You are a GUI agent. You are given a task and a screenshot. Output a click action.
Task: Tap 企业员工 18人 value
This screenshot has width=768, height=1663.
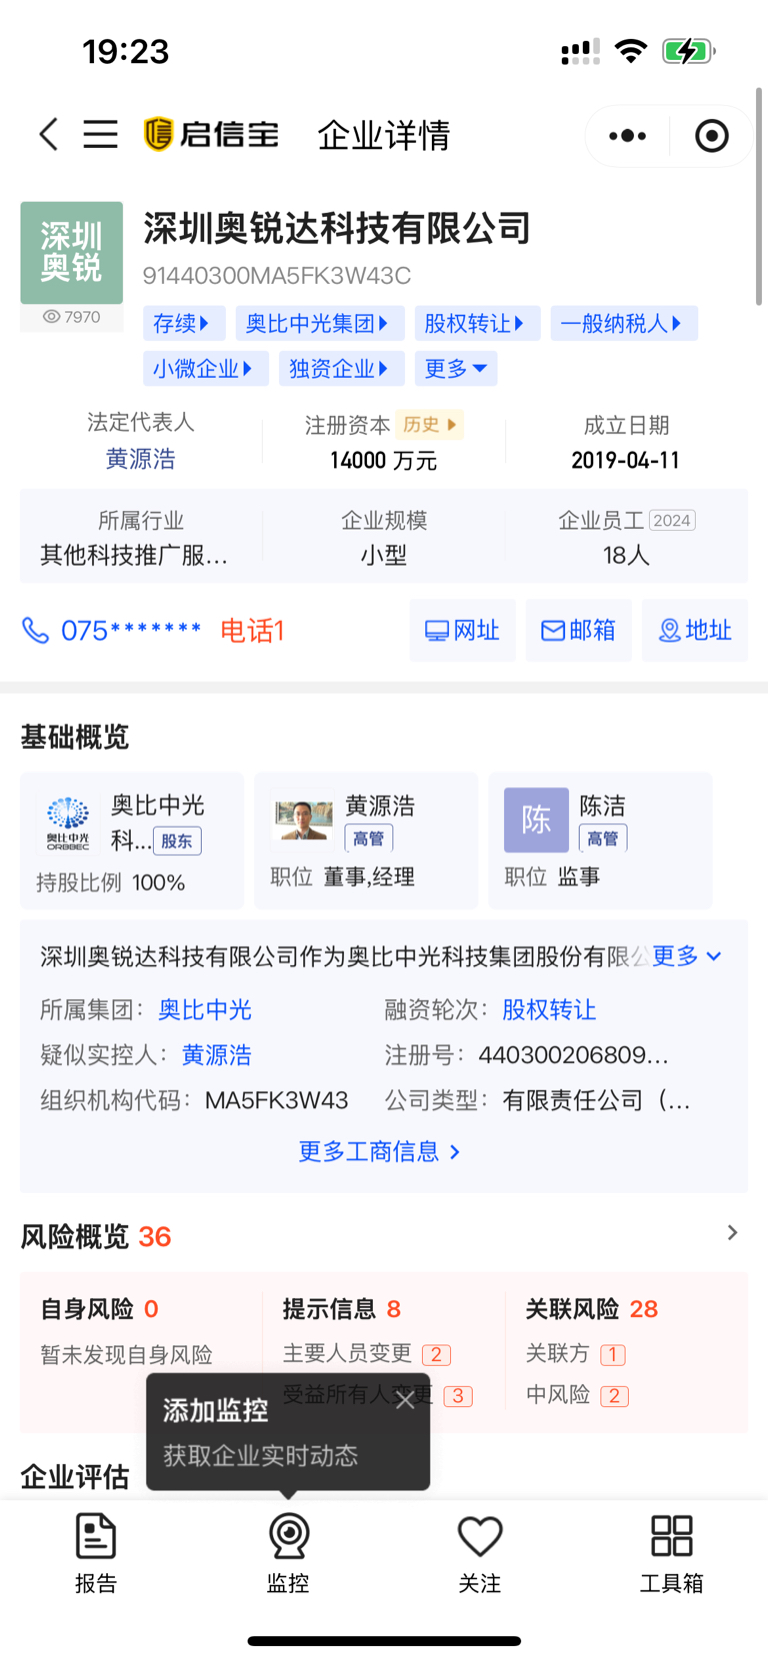pos(626,555)
